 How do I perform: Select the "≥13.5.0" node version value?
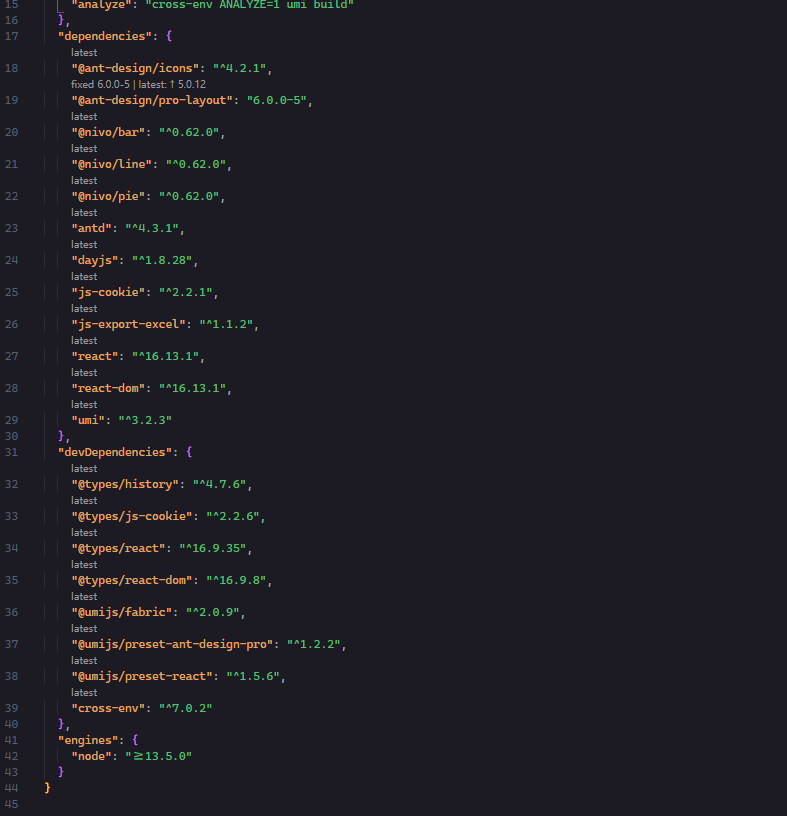[158, 756]
